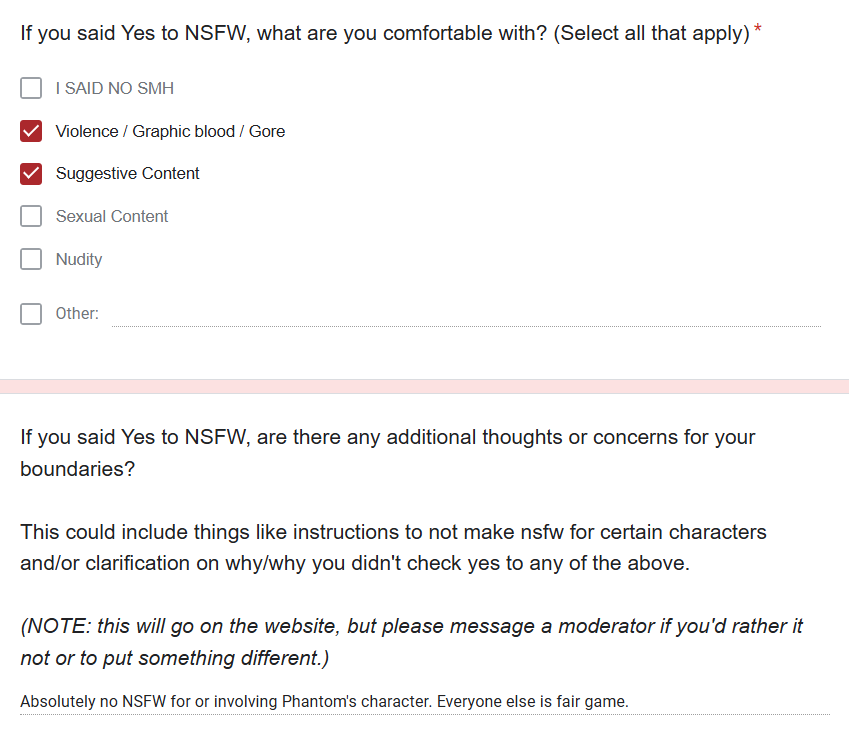Click the "what are you comfortable with" question title
849x746 pixels.
coord(384,33)
